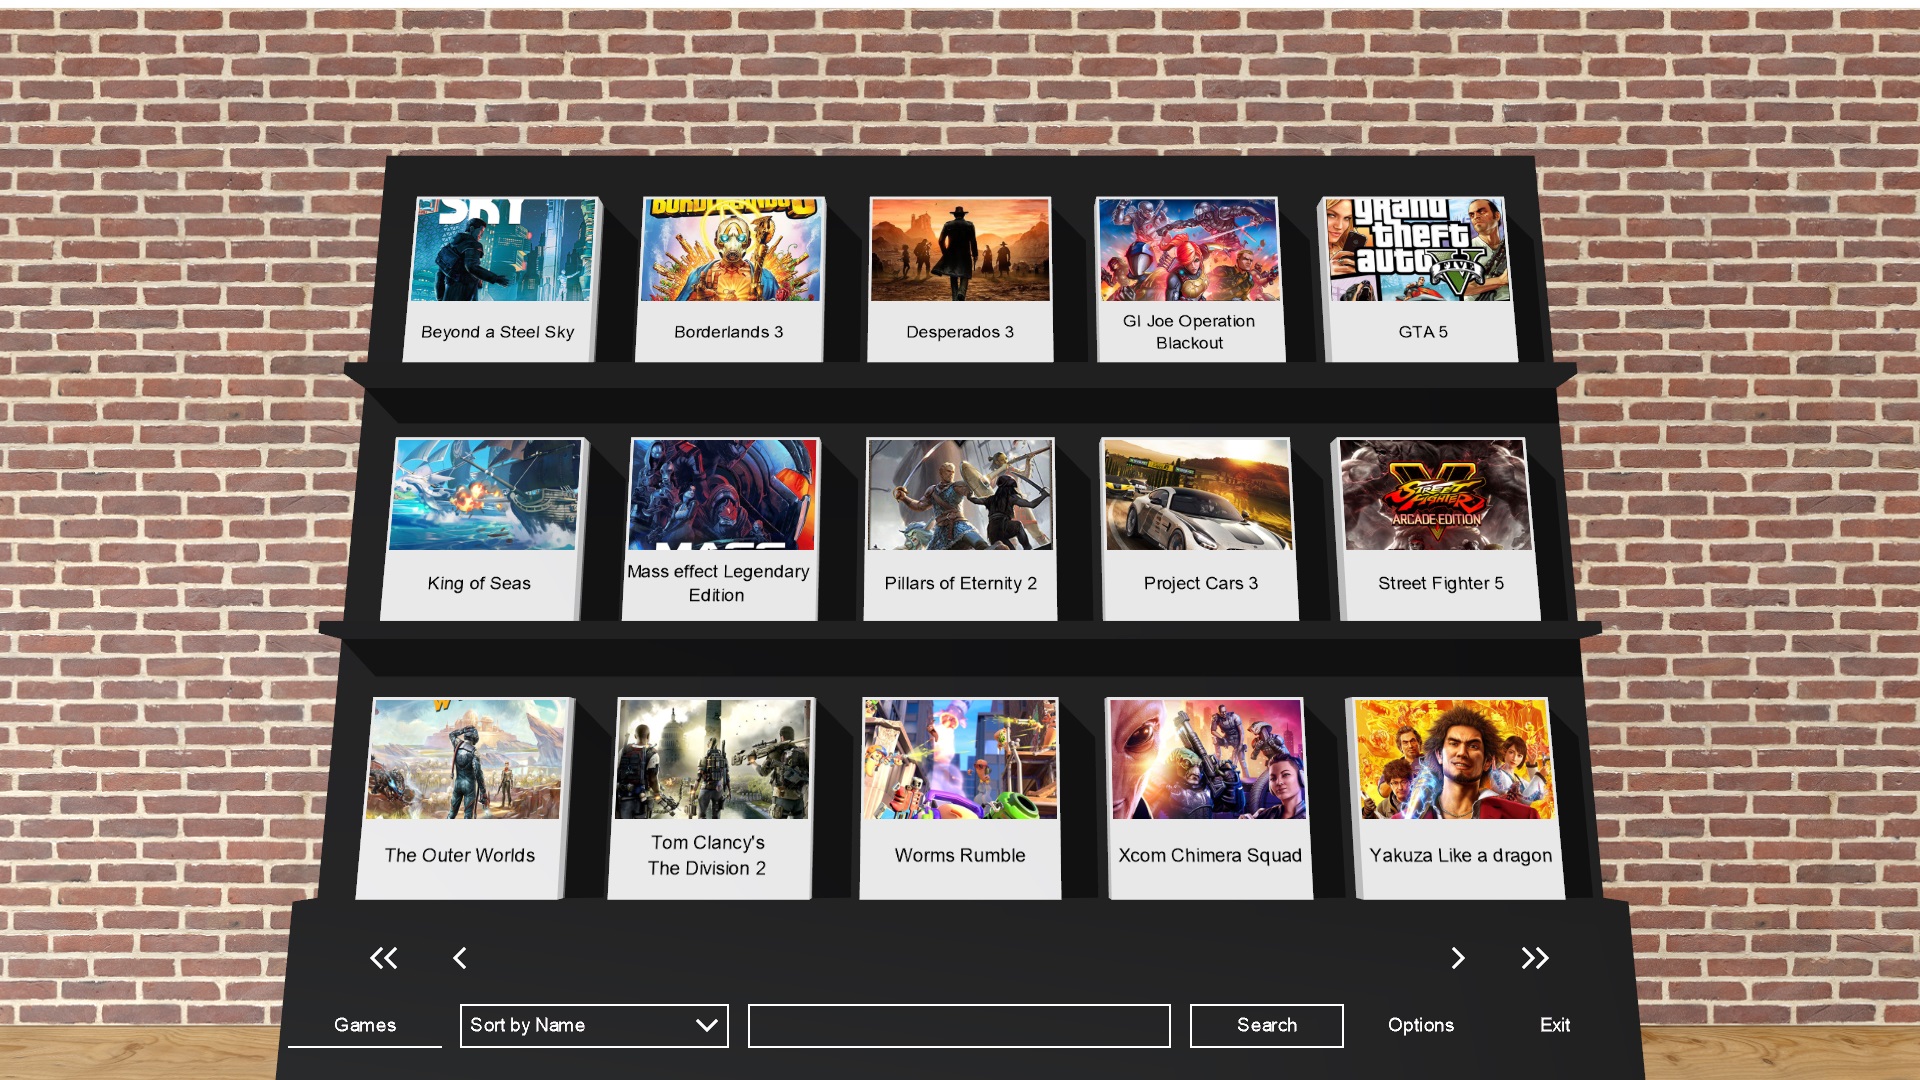This screenshot has height=1080, width=1920.
Task: Click the search text field
Action: [959, 1026]
